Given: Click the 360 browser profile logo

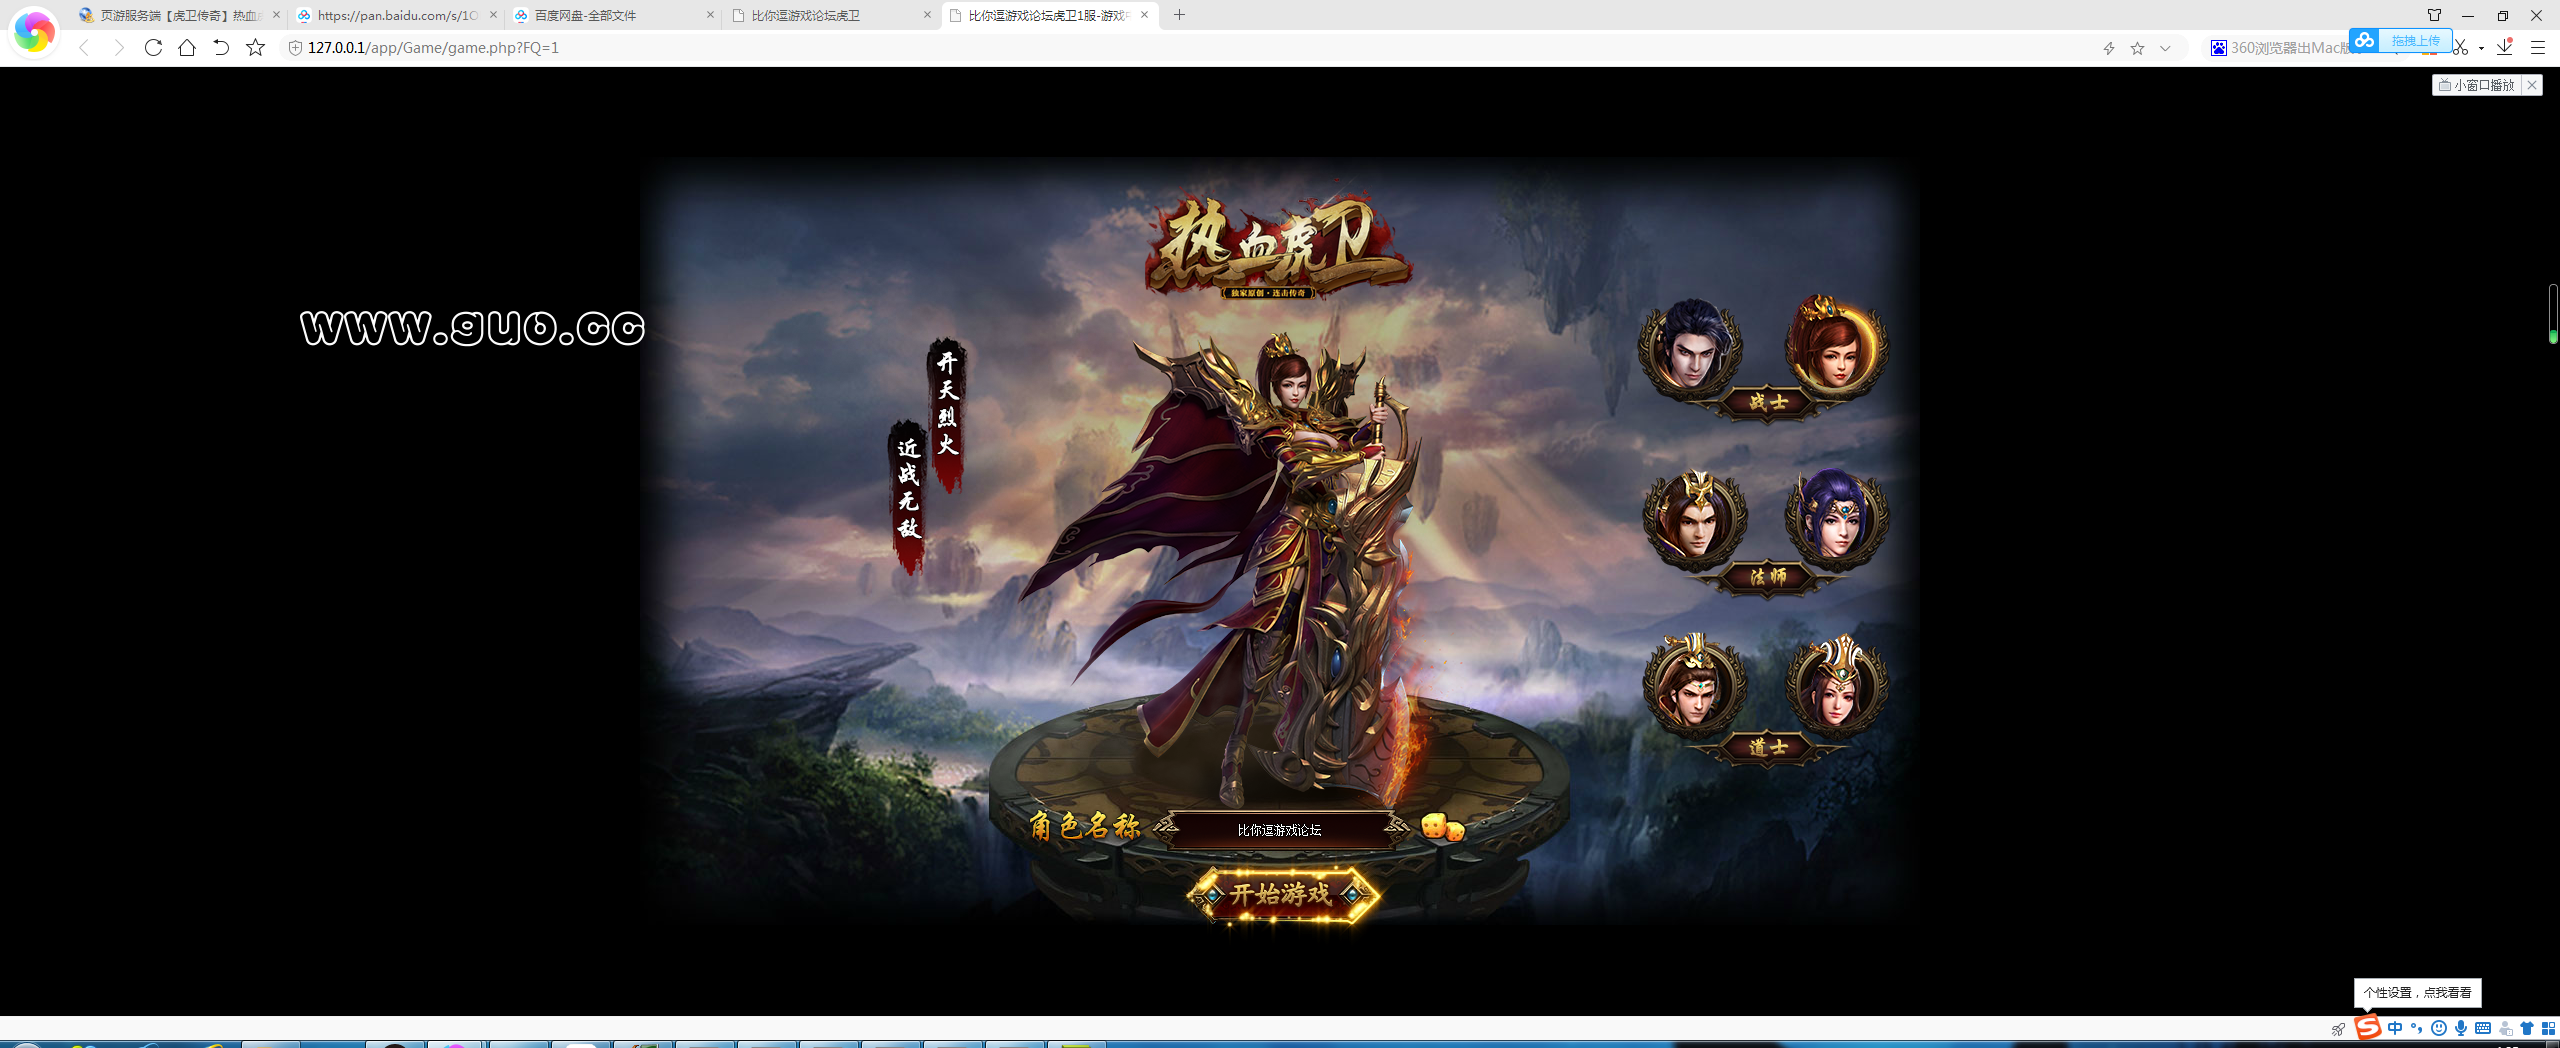Looking at the screenshot, I should pyautogui.click(x=34, y=33).
